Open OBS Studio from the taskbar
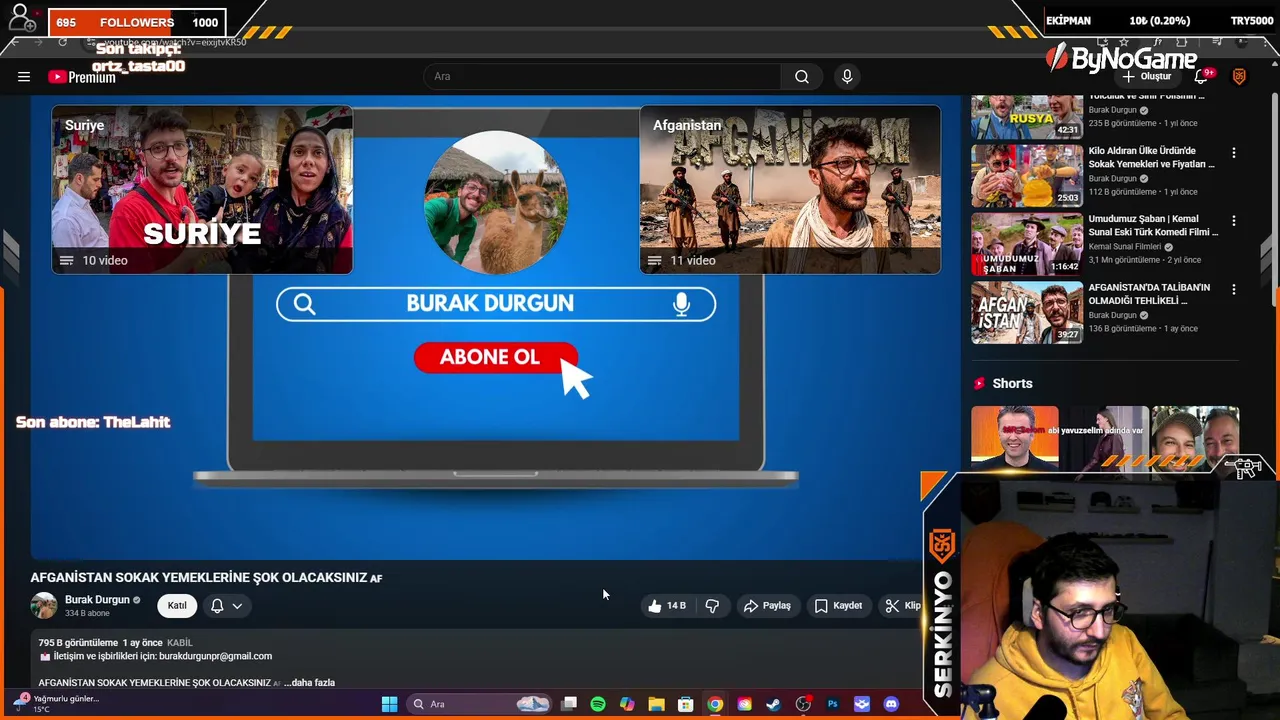1280x720 pixels. [x=803, y=704]
